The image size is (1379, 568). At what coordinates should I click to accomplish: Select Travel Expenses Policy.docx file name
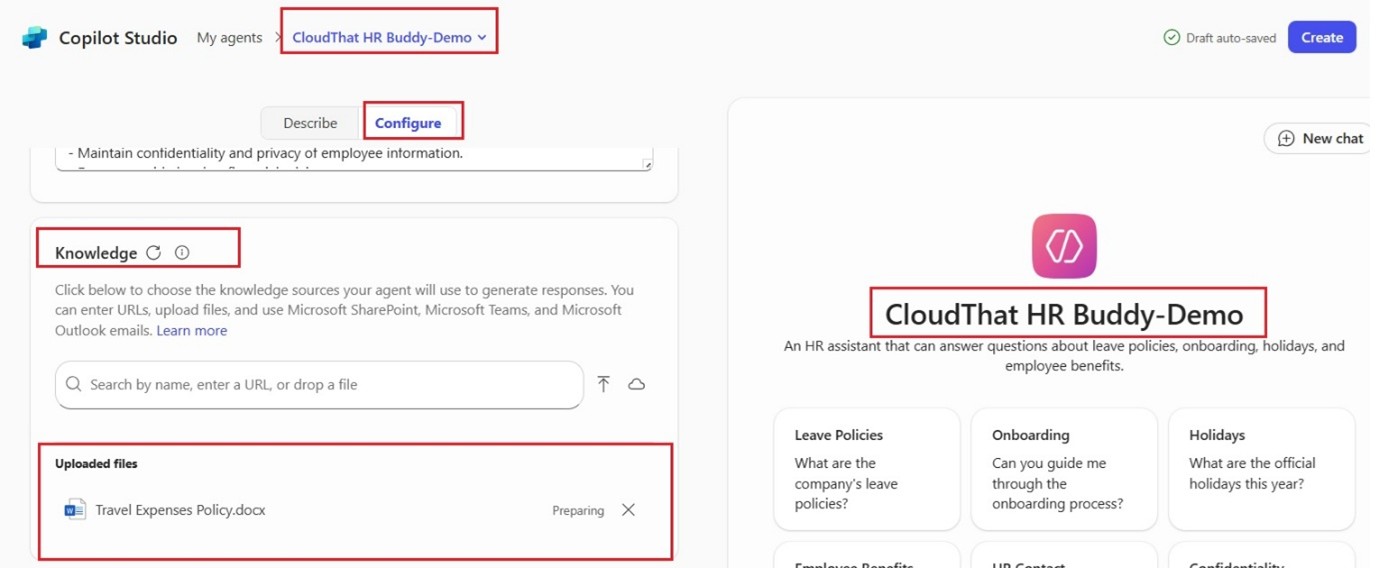pos(180,510)
